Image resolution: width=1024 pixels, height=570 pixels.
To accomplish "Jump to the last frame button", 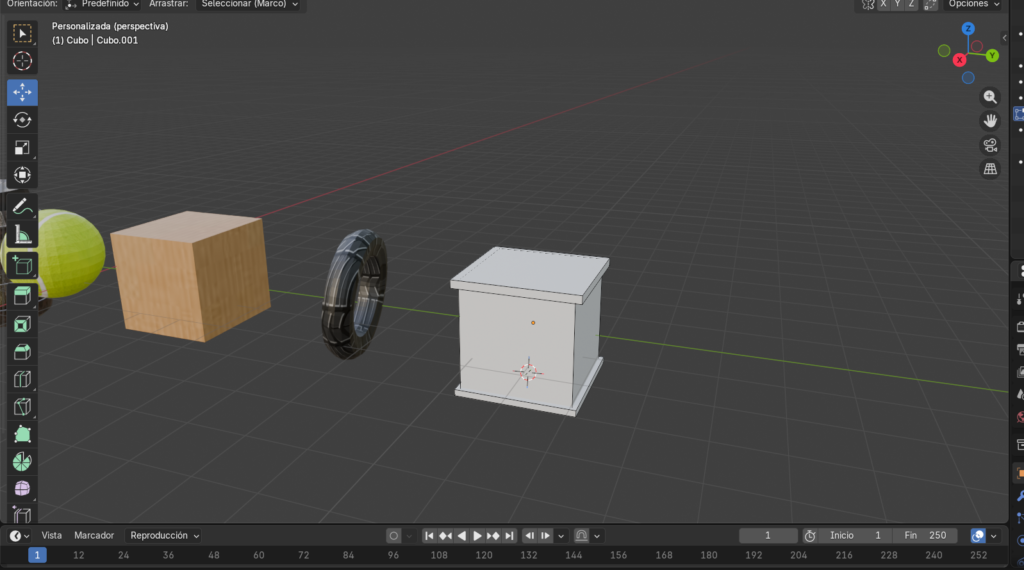I will 509,536.
